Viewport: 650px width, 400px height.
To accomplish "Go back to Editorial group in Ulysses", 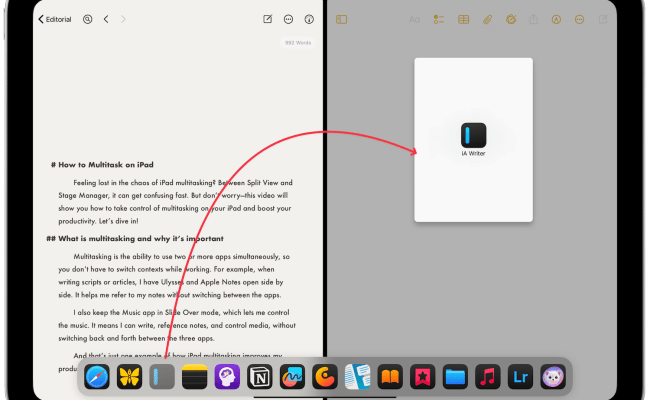I will [x=54, y=19].
